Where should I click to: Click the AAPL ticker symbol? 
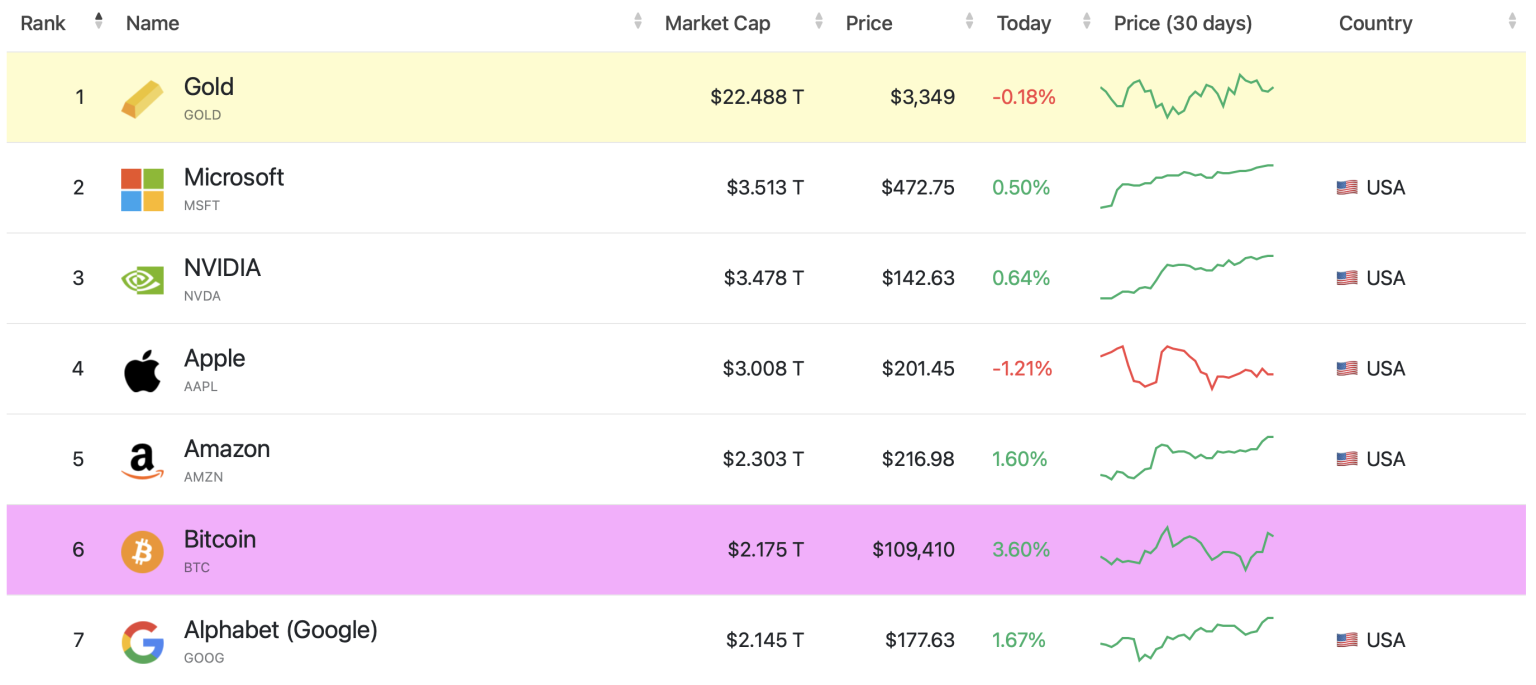click(x=201, y=386)
